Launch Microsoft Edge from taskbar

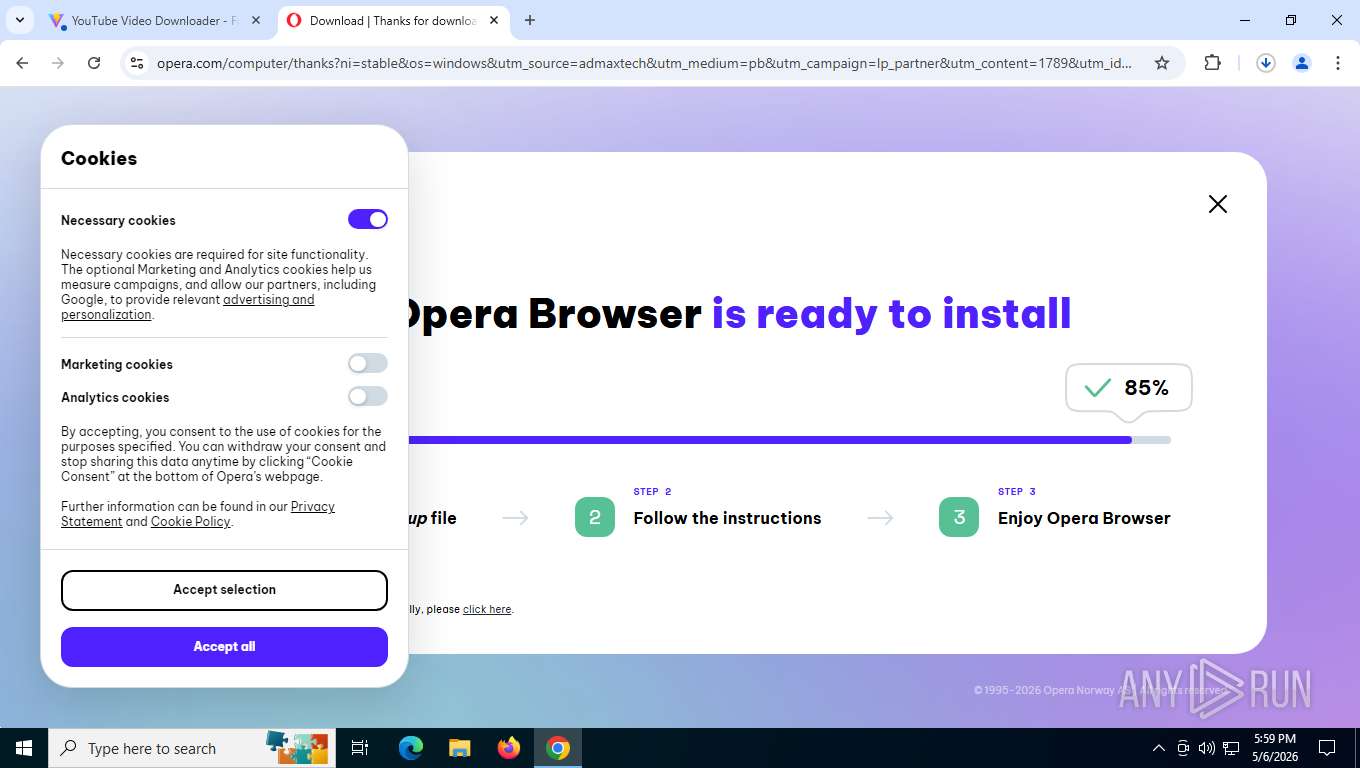(x=411, y=748)
